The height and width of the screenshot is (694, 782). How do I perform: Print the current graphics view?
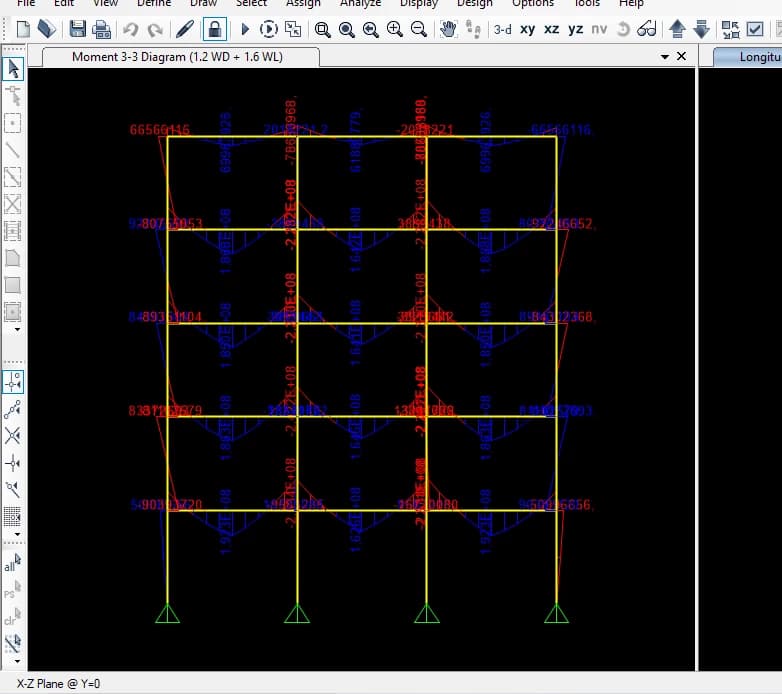point(102,29)
